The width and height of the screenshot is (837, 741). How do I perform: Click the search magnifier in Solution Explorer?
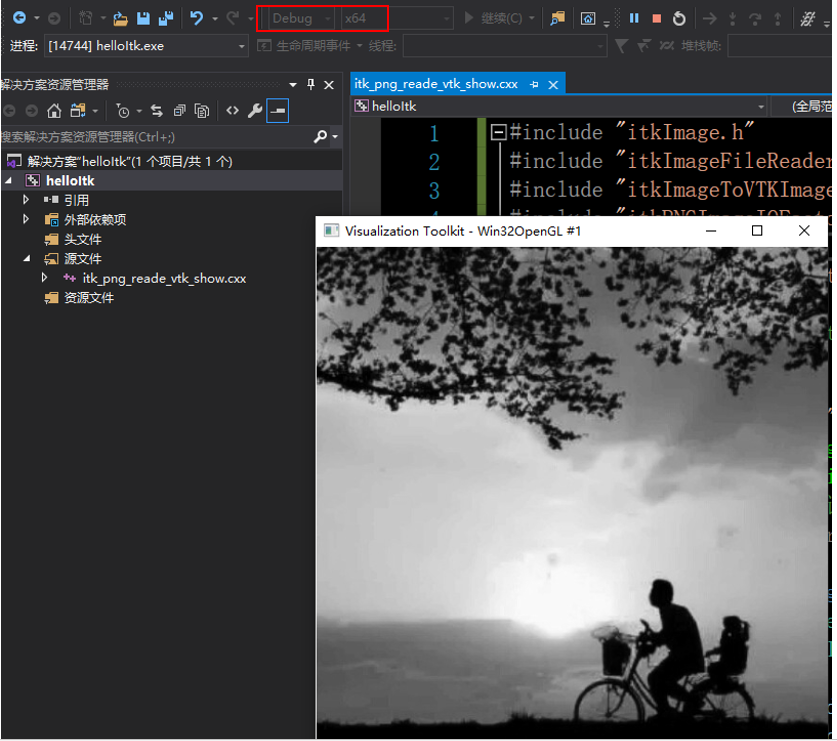320,137
